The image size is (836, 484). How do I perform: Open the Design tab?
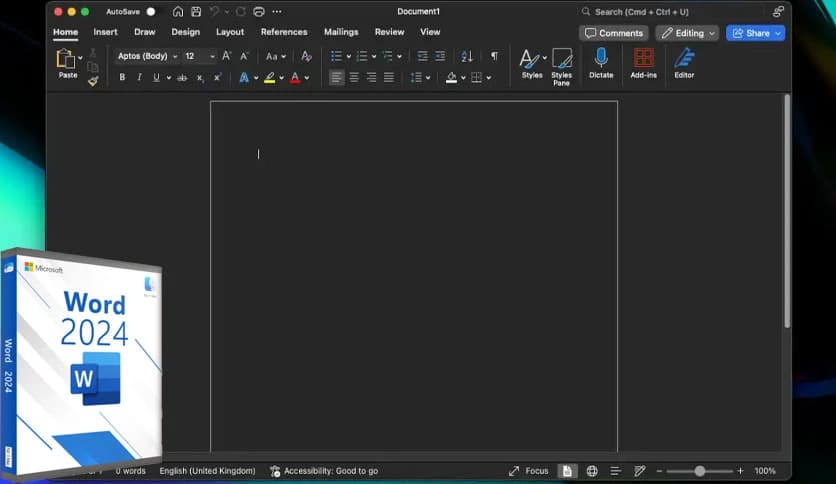(186, 32)
